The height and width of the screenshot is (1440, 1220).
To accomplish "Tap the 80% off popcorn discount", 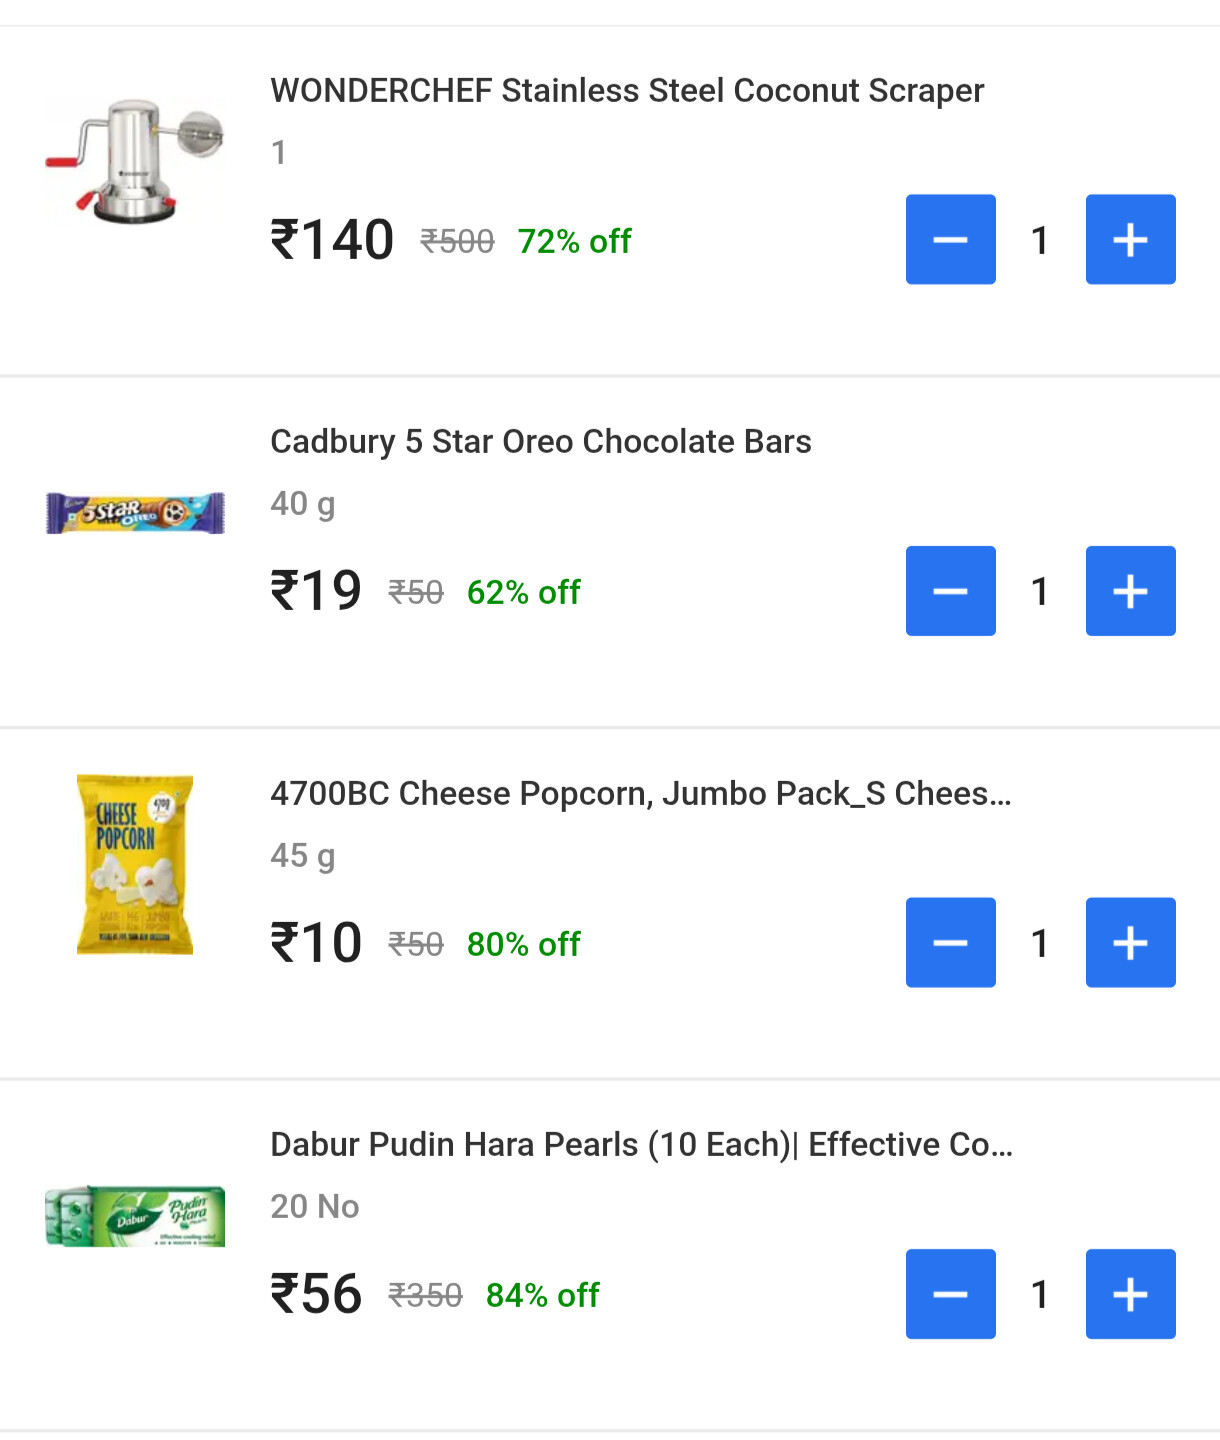I will [523, 944].
